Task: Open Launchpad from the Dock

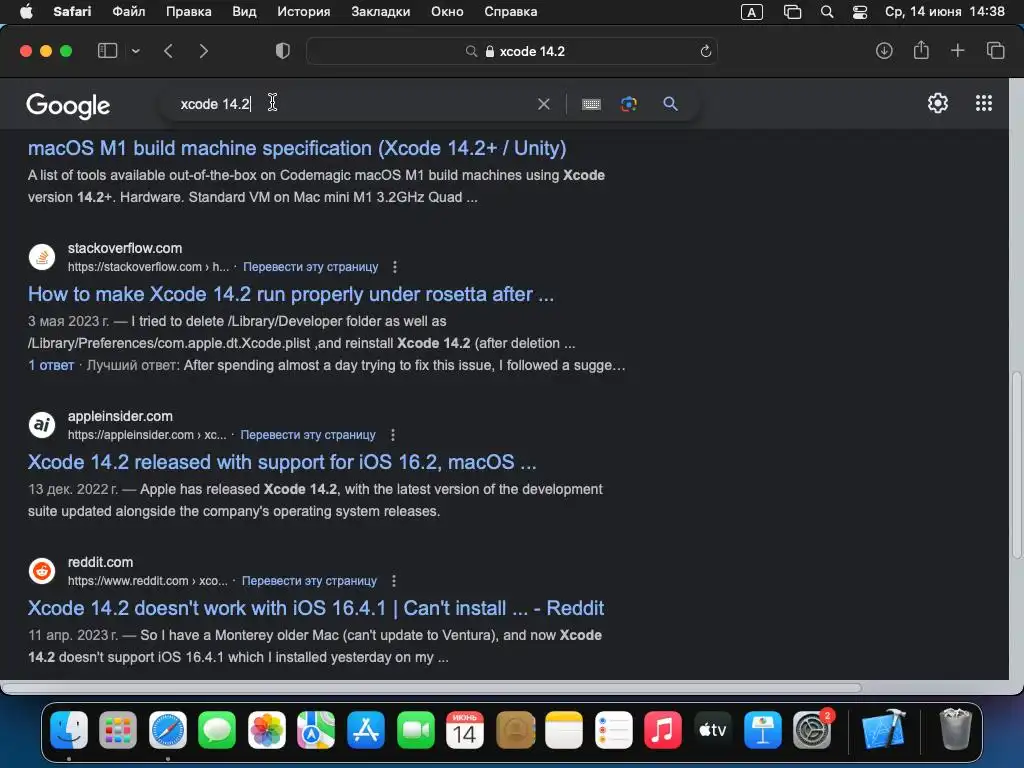Action: point(118,729)
